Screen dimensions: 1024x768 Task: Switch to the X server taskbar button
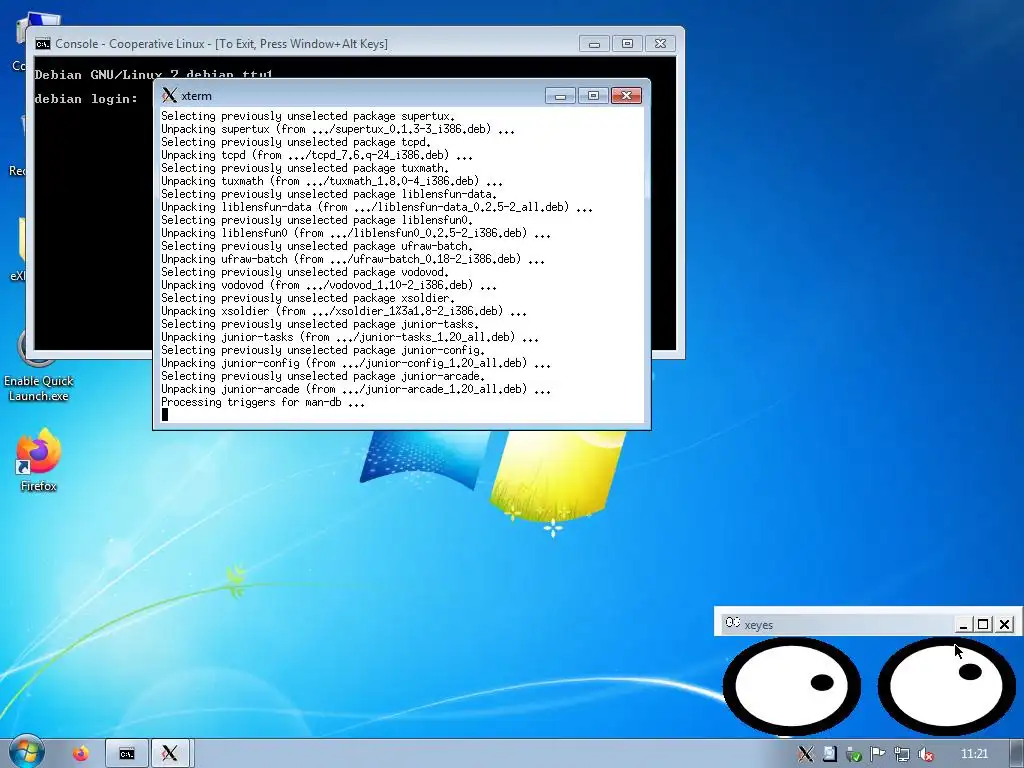pos(170,754)
